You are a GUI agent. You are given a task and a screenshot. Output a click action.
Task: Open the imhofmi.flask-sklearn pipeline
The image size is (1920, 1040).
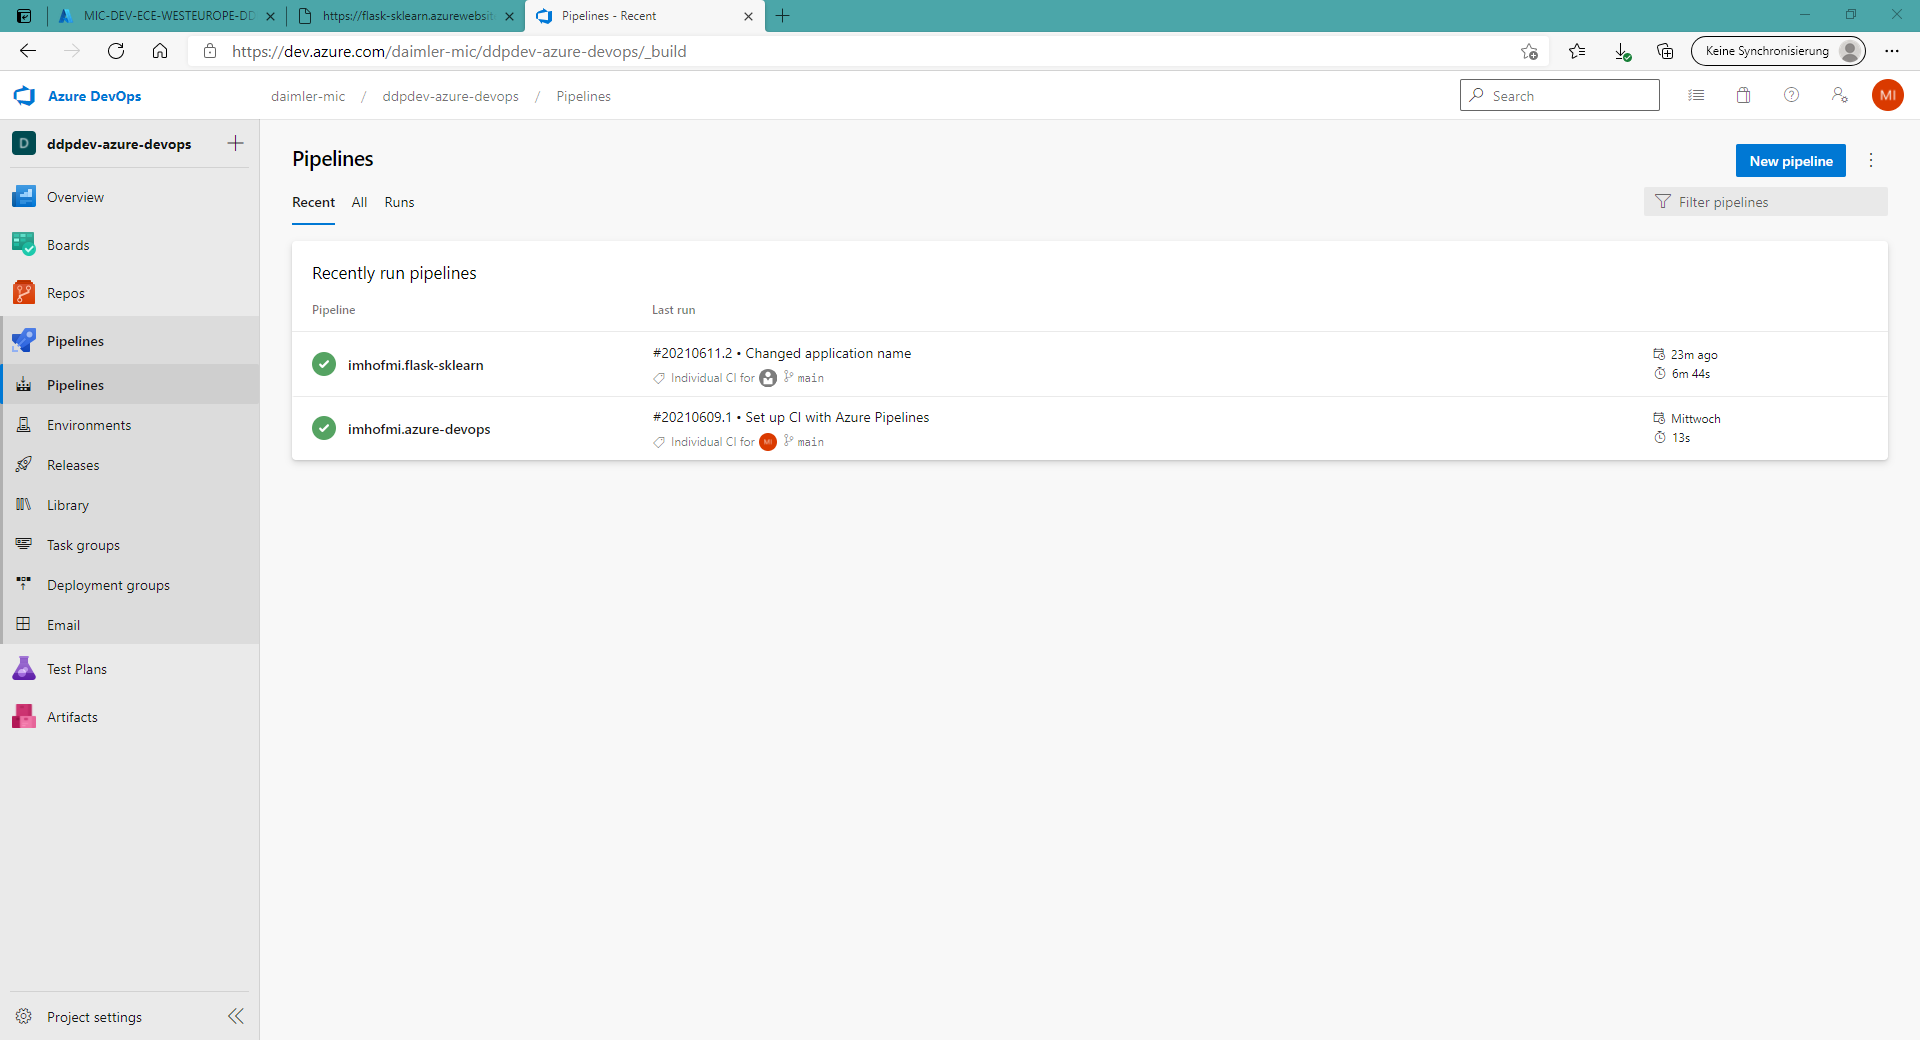415,365
